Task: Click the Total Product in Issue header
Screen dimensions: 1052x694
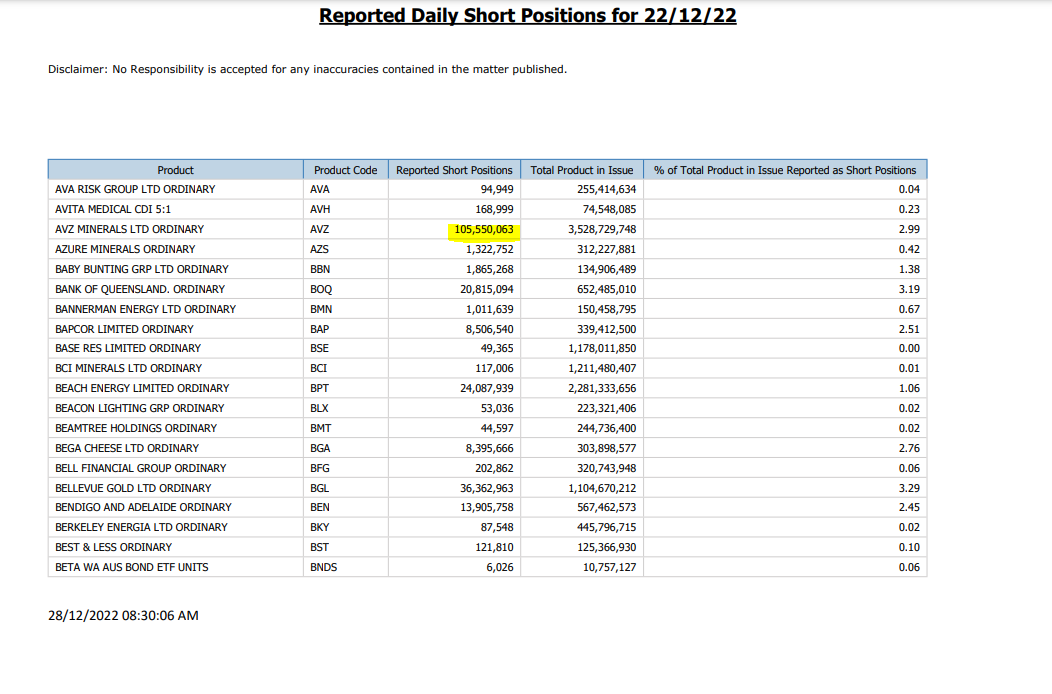Action: [582, 170]
